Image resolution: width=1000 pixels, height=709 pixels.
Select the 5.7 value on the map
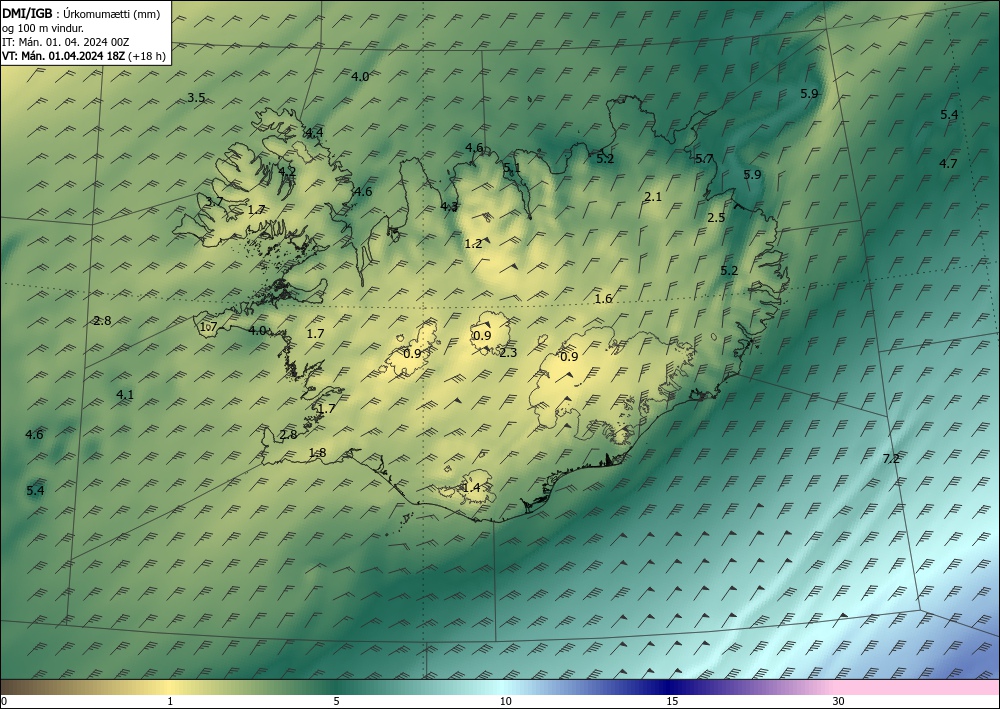[x=704, y=159]
